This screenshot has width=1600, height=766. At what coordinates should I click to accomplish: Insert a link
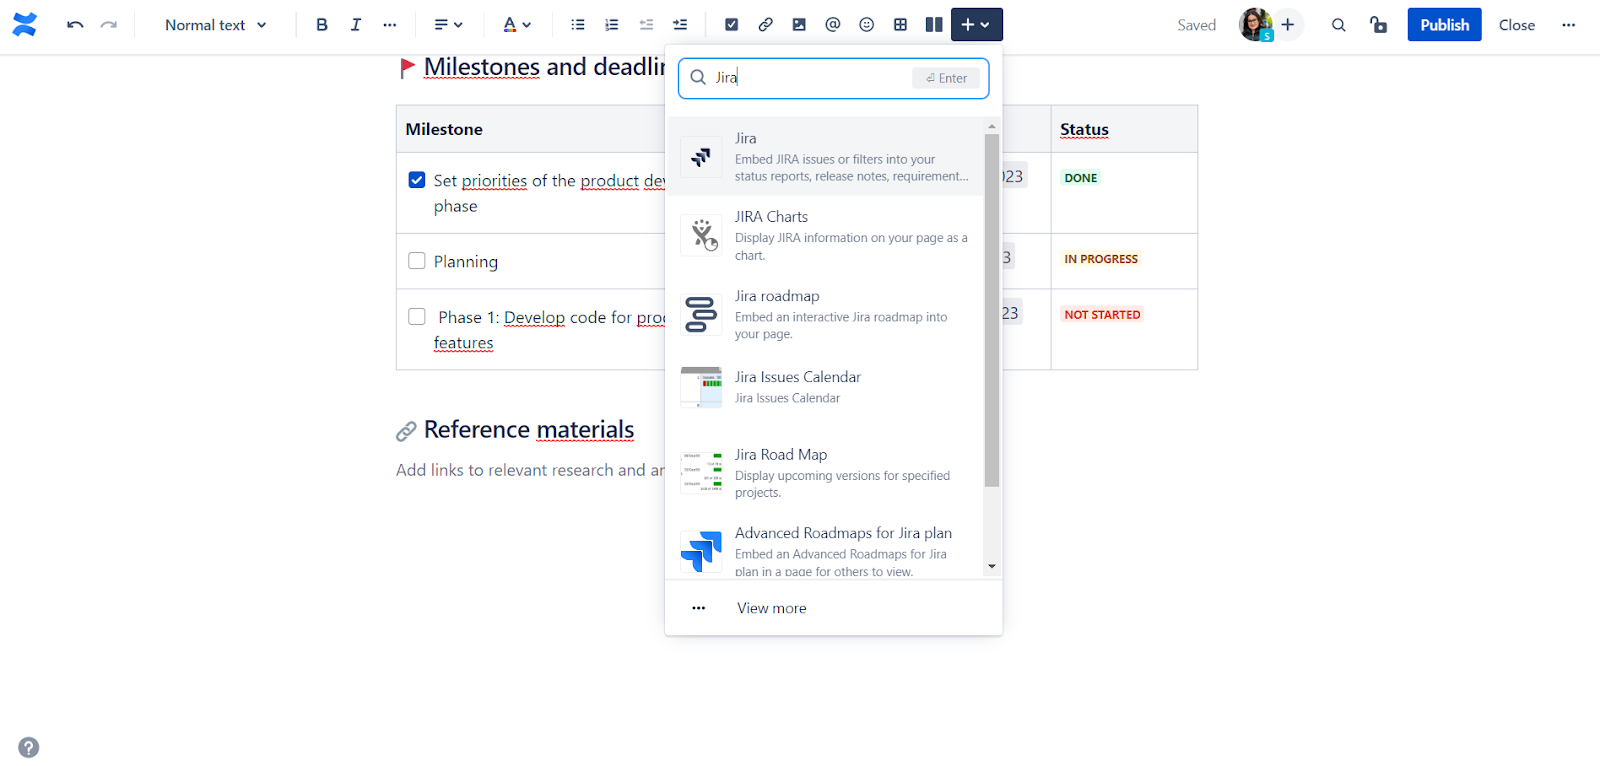tap(766, 25)
